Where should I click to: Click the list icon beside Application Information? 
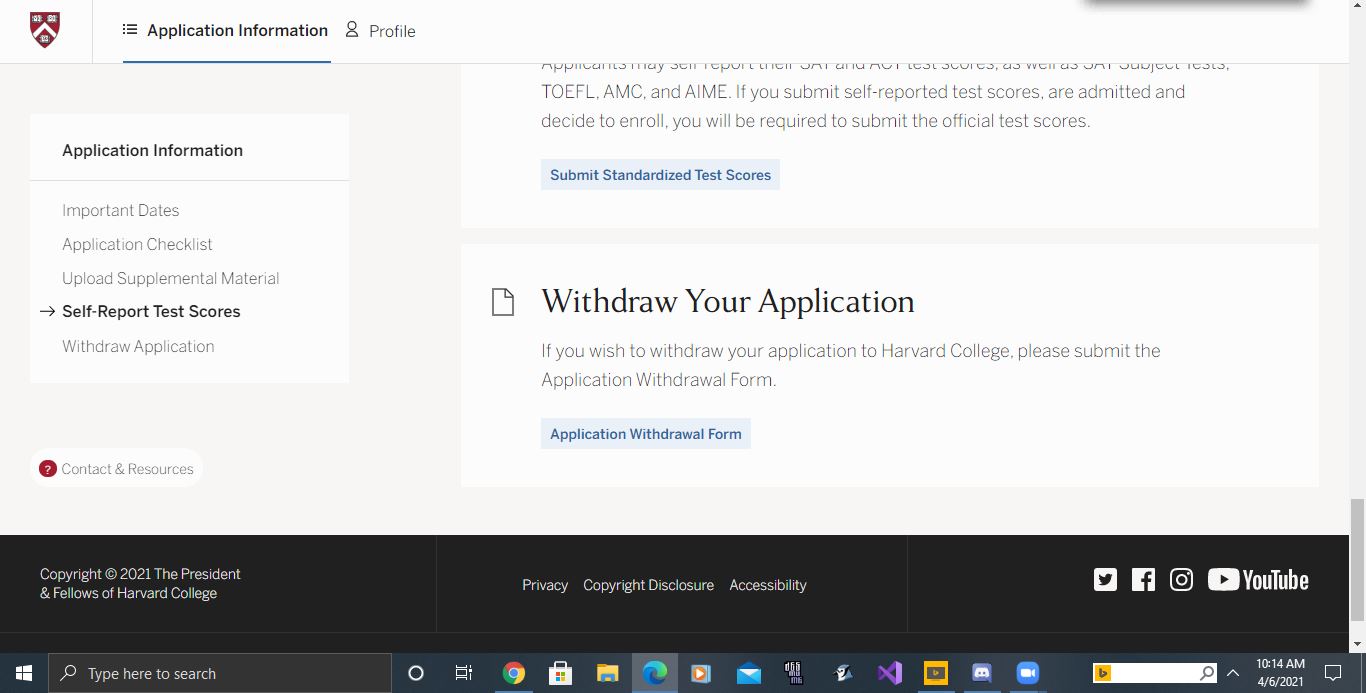[130, 30]
